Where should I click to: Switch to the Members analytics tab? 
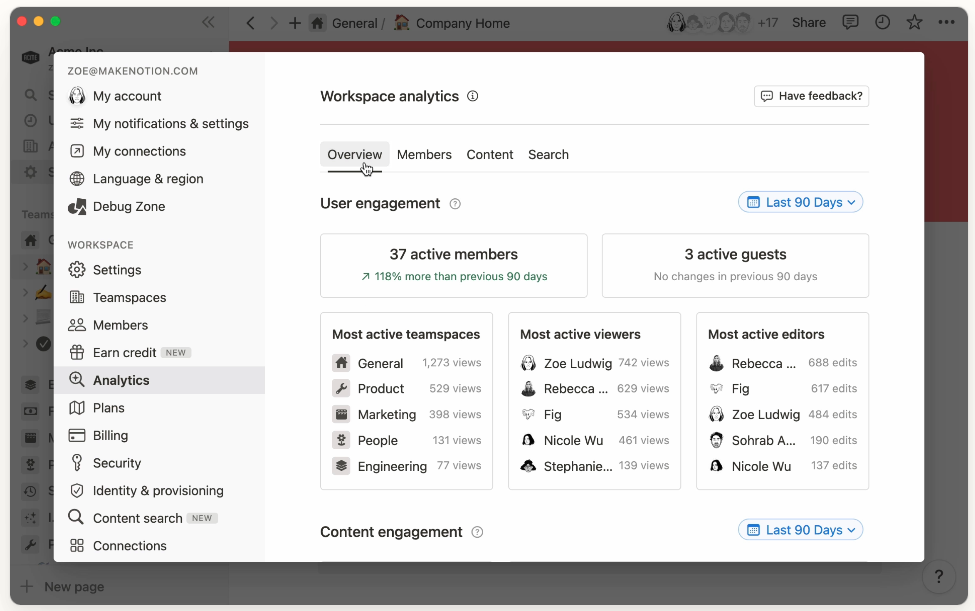pyautogui.click(x=424, y=154)
